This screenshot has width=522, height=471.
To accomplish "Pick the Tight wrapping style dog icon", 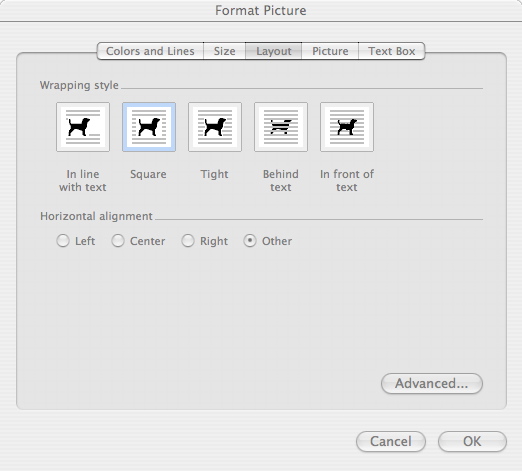I will point(215,127).
